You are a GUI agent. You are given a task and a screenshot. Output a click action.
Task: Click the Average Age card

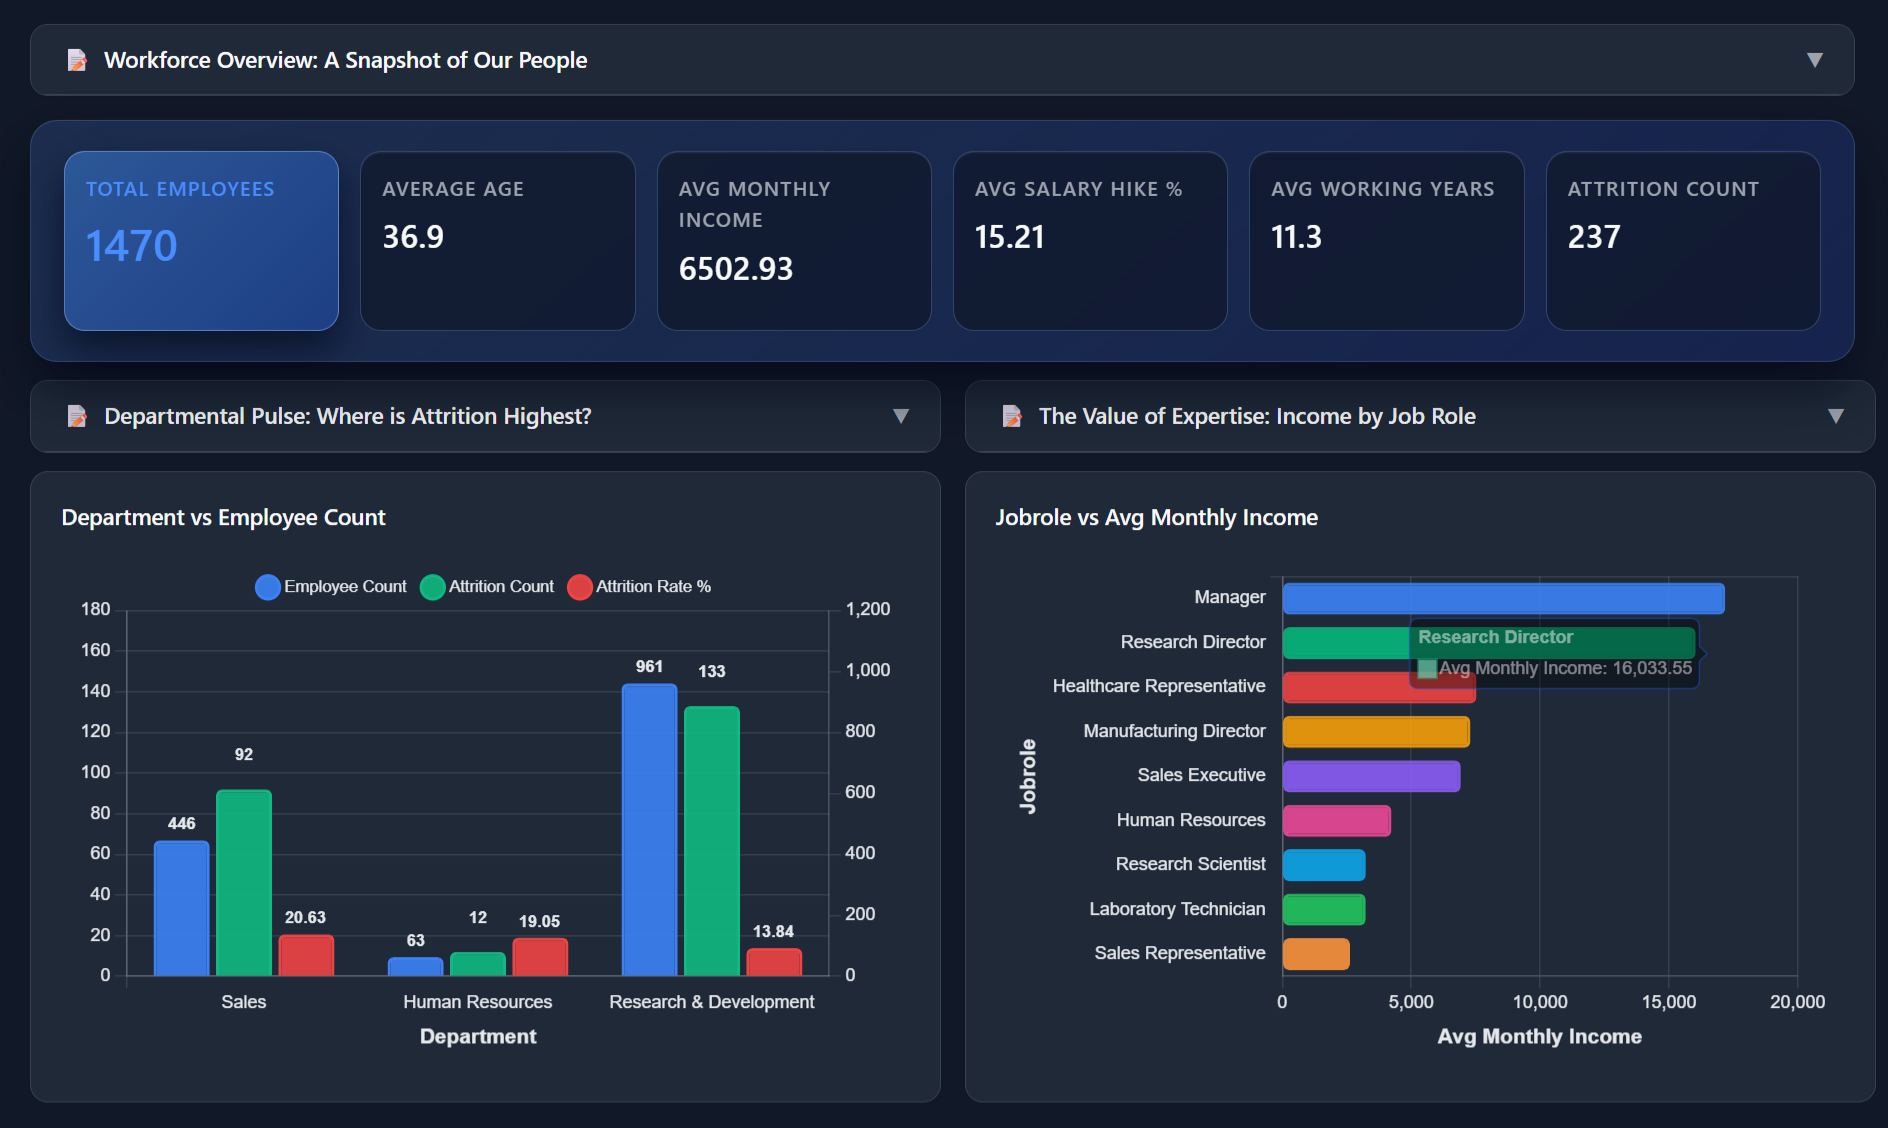point(497,240)
